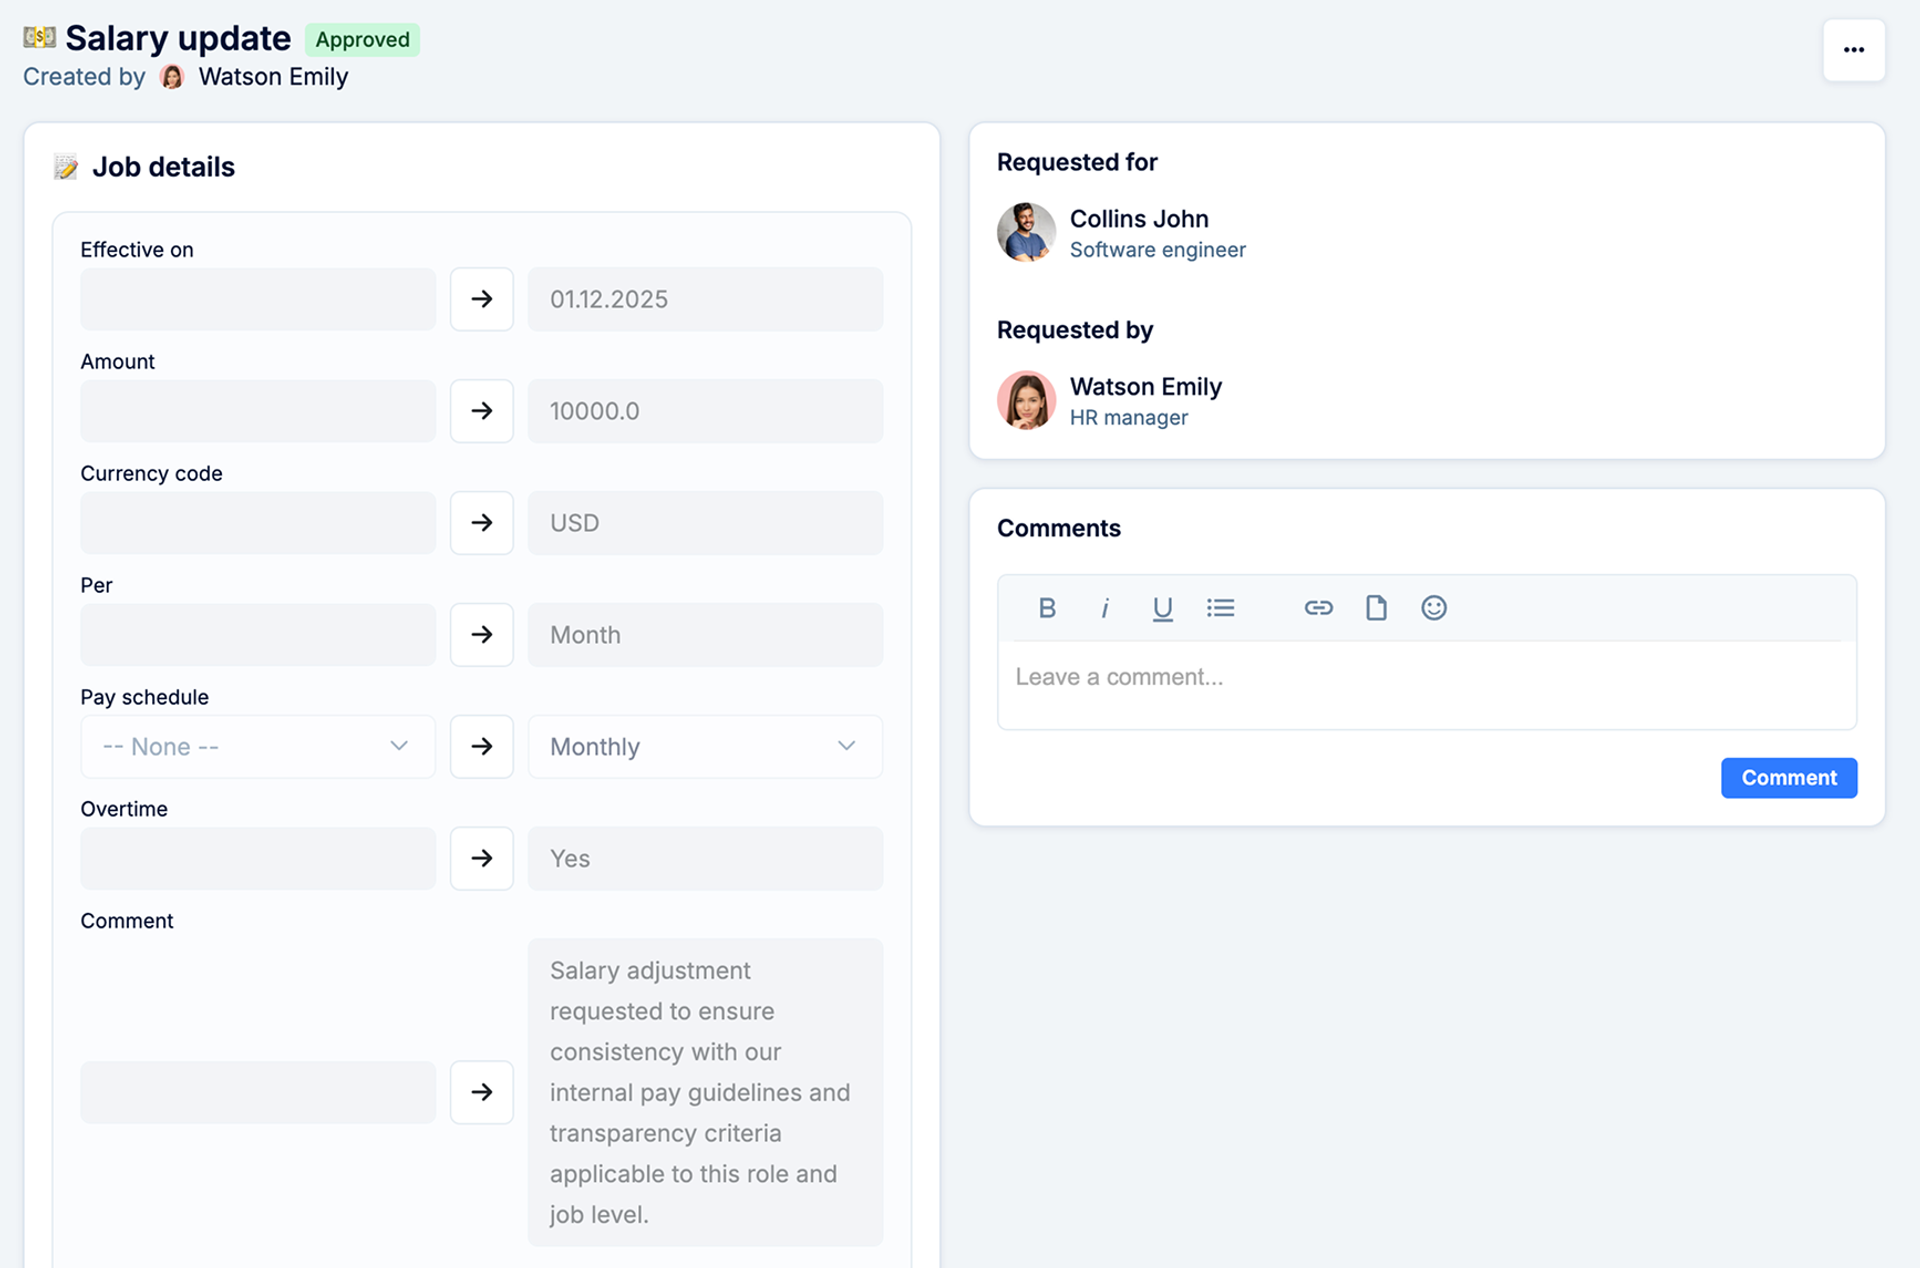Click the 10000.0 amount field
Viewport: 1920px width, 1268px height.
704,411
